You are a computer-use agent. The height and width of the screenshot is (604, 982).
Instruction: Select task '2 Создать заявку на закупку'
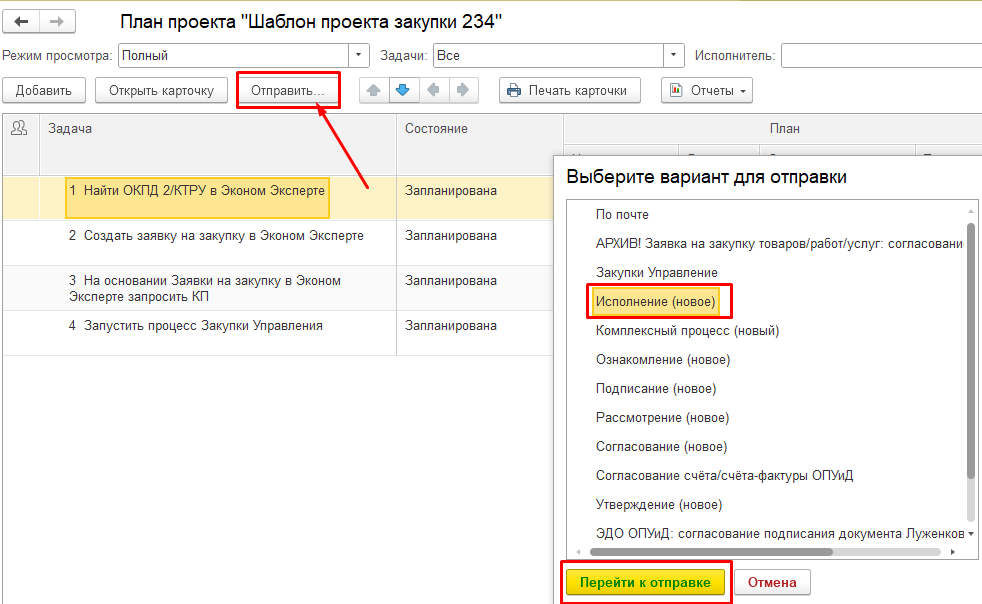click(216, 236)
